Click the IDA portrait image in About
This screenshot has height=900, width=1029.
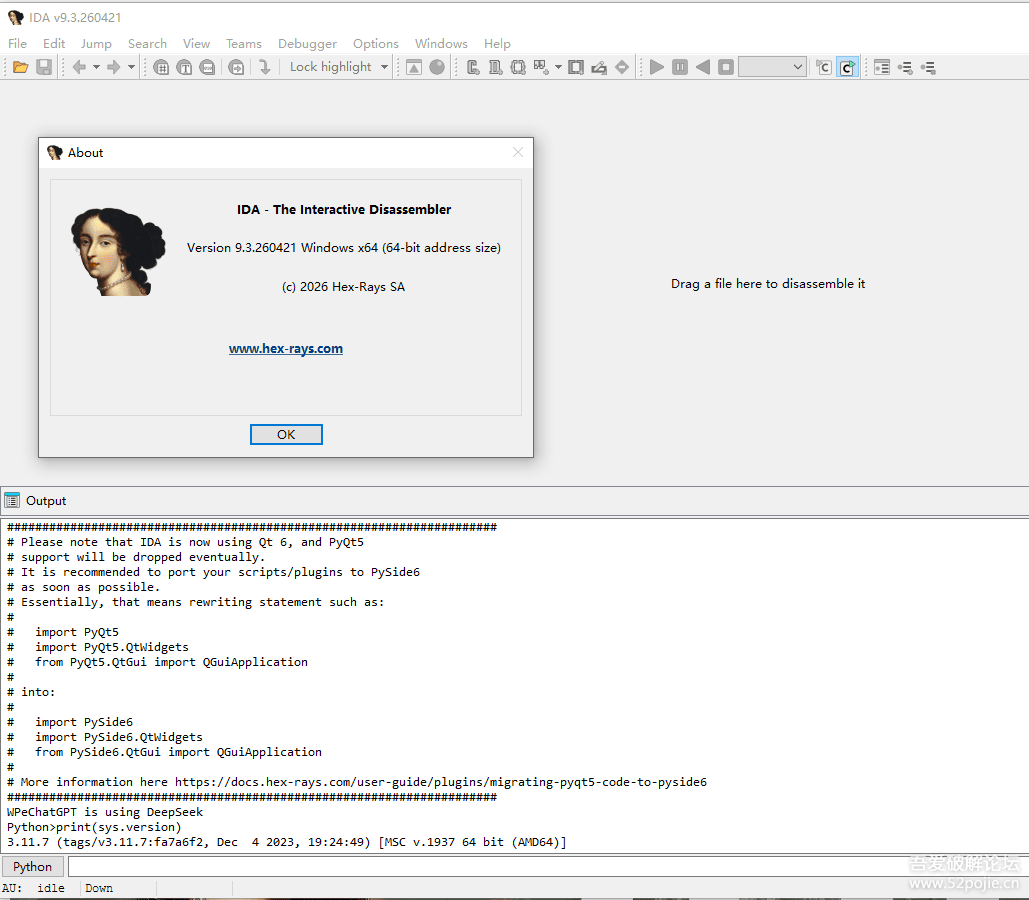pos(118,251)
